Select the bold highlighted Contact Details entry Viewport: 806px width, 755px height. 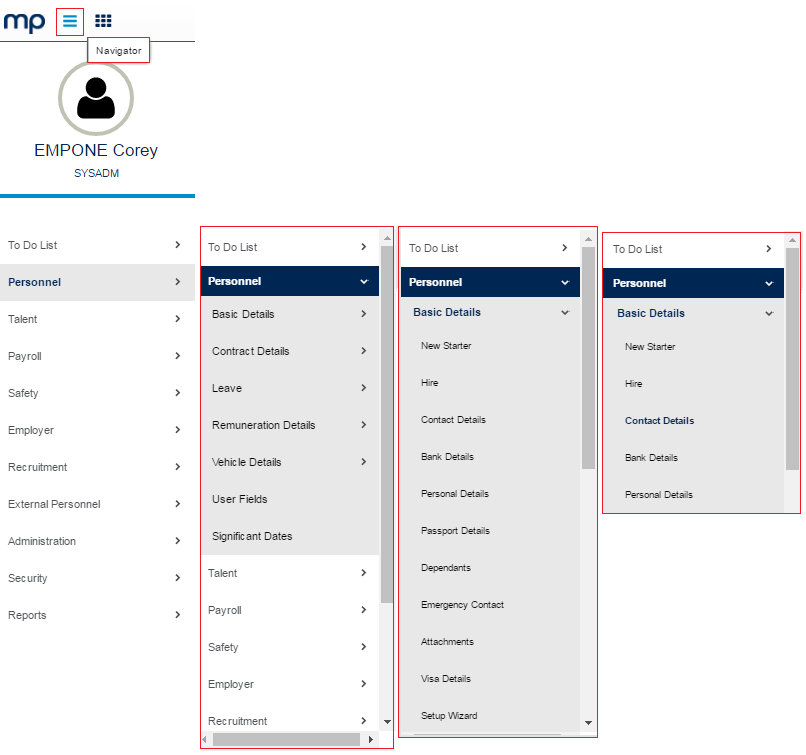[659, 421]
